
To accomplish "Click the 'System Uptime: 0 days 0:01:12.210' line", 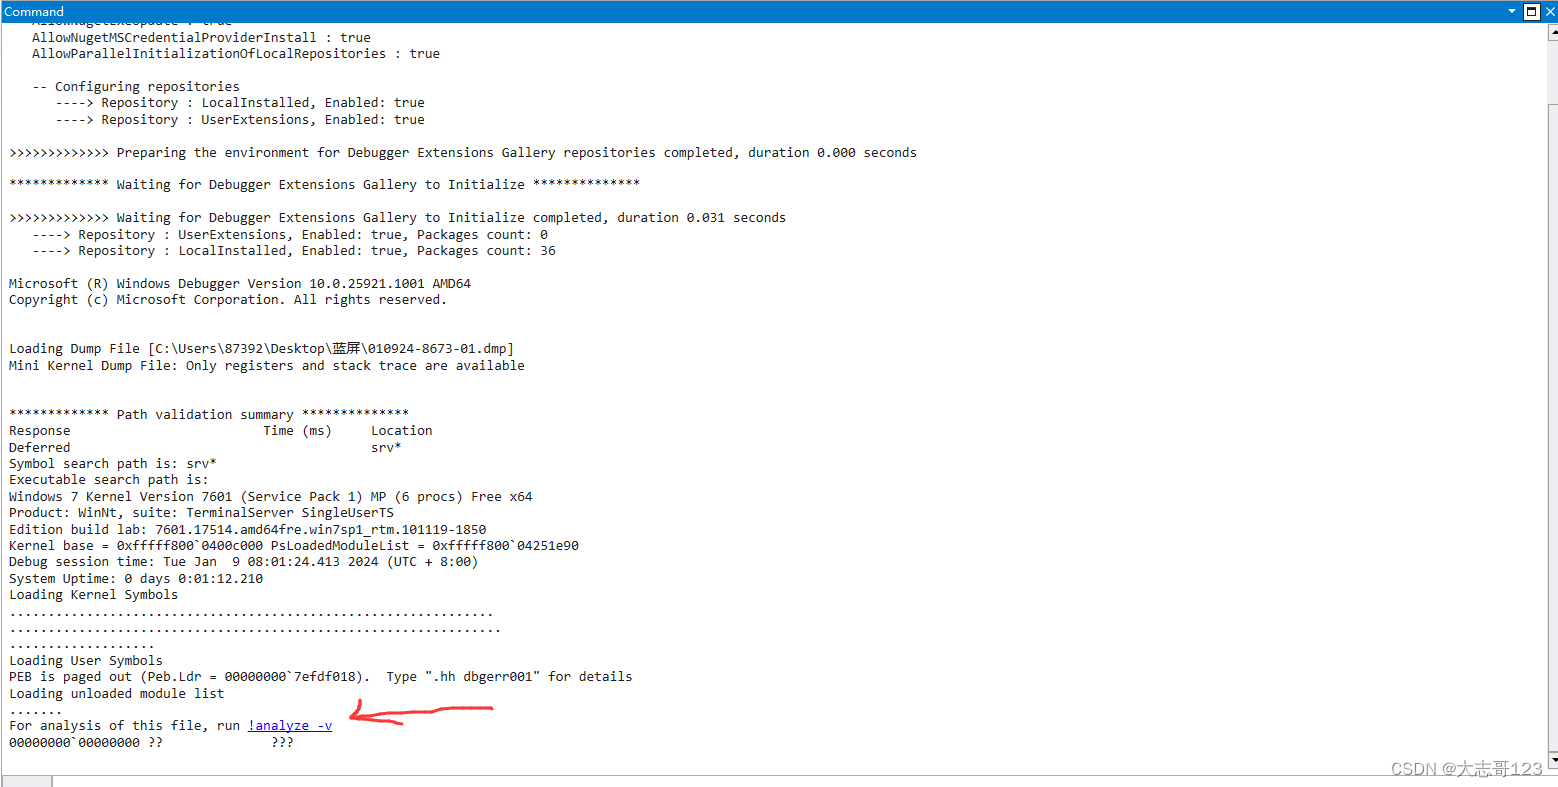I will [136, 579].
